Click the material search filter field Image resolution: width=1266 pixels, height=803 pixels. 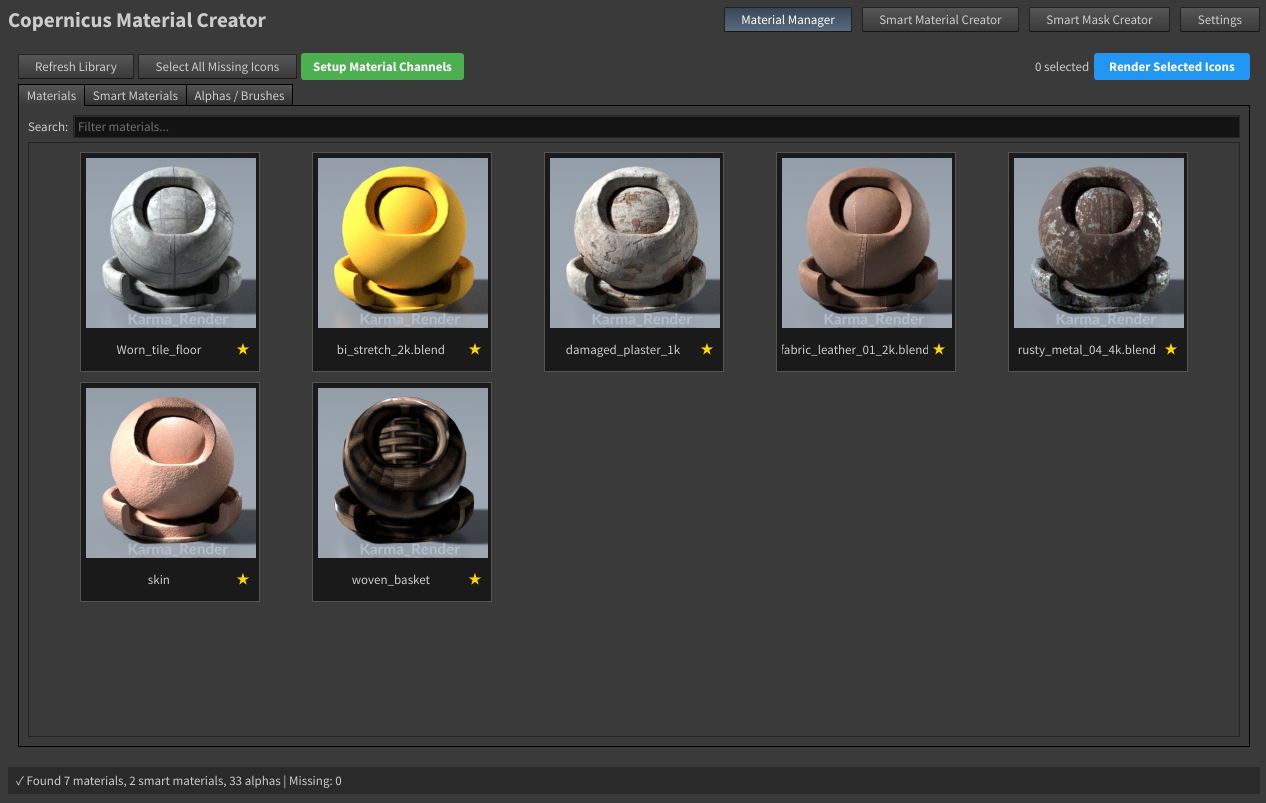(650, 127)
